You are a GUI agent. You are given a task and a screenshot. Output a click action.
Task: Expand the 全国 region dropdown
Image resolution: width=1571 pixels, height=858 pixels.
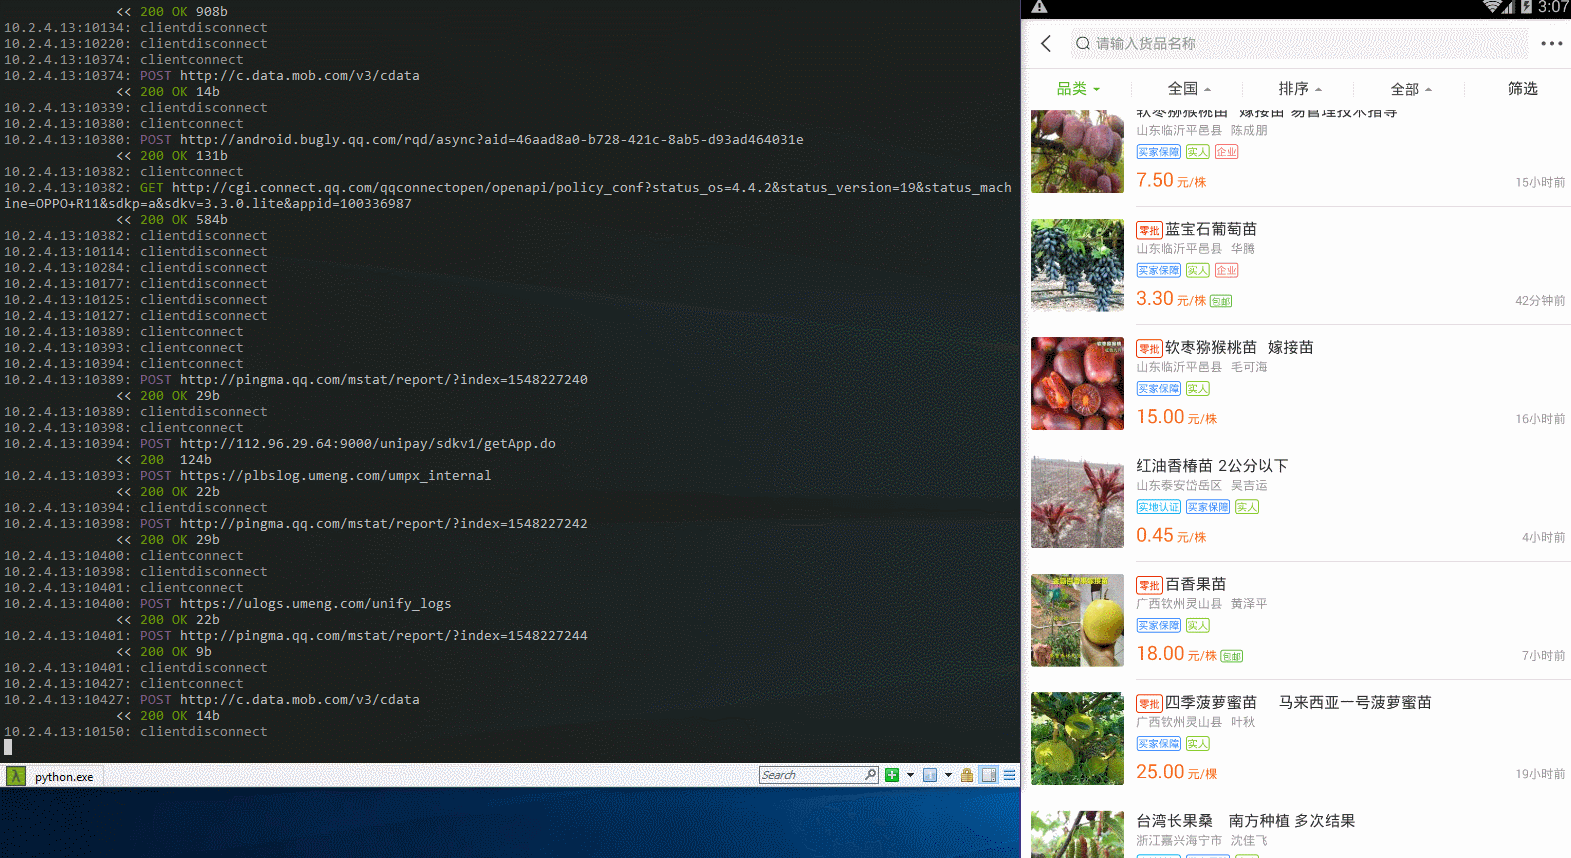click(1189, 89)
